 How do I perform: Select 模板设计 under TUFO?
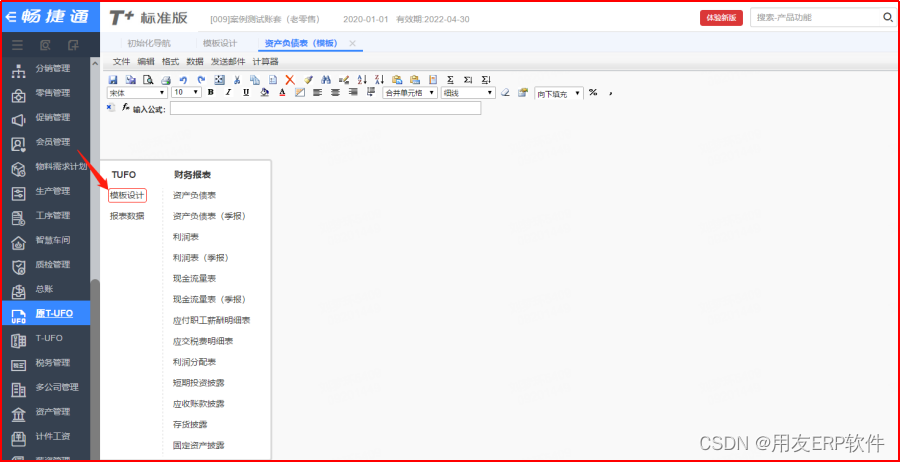coord(127,196)
